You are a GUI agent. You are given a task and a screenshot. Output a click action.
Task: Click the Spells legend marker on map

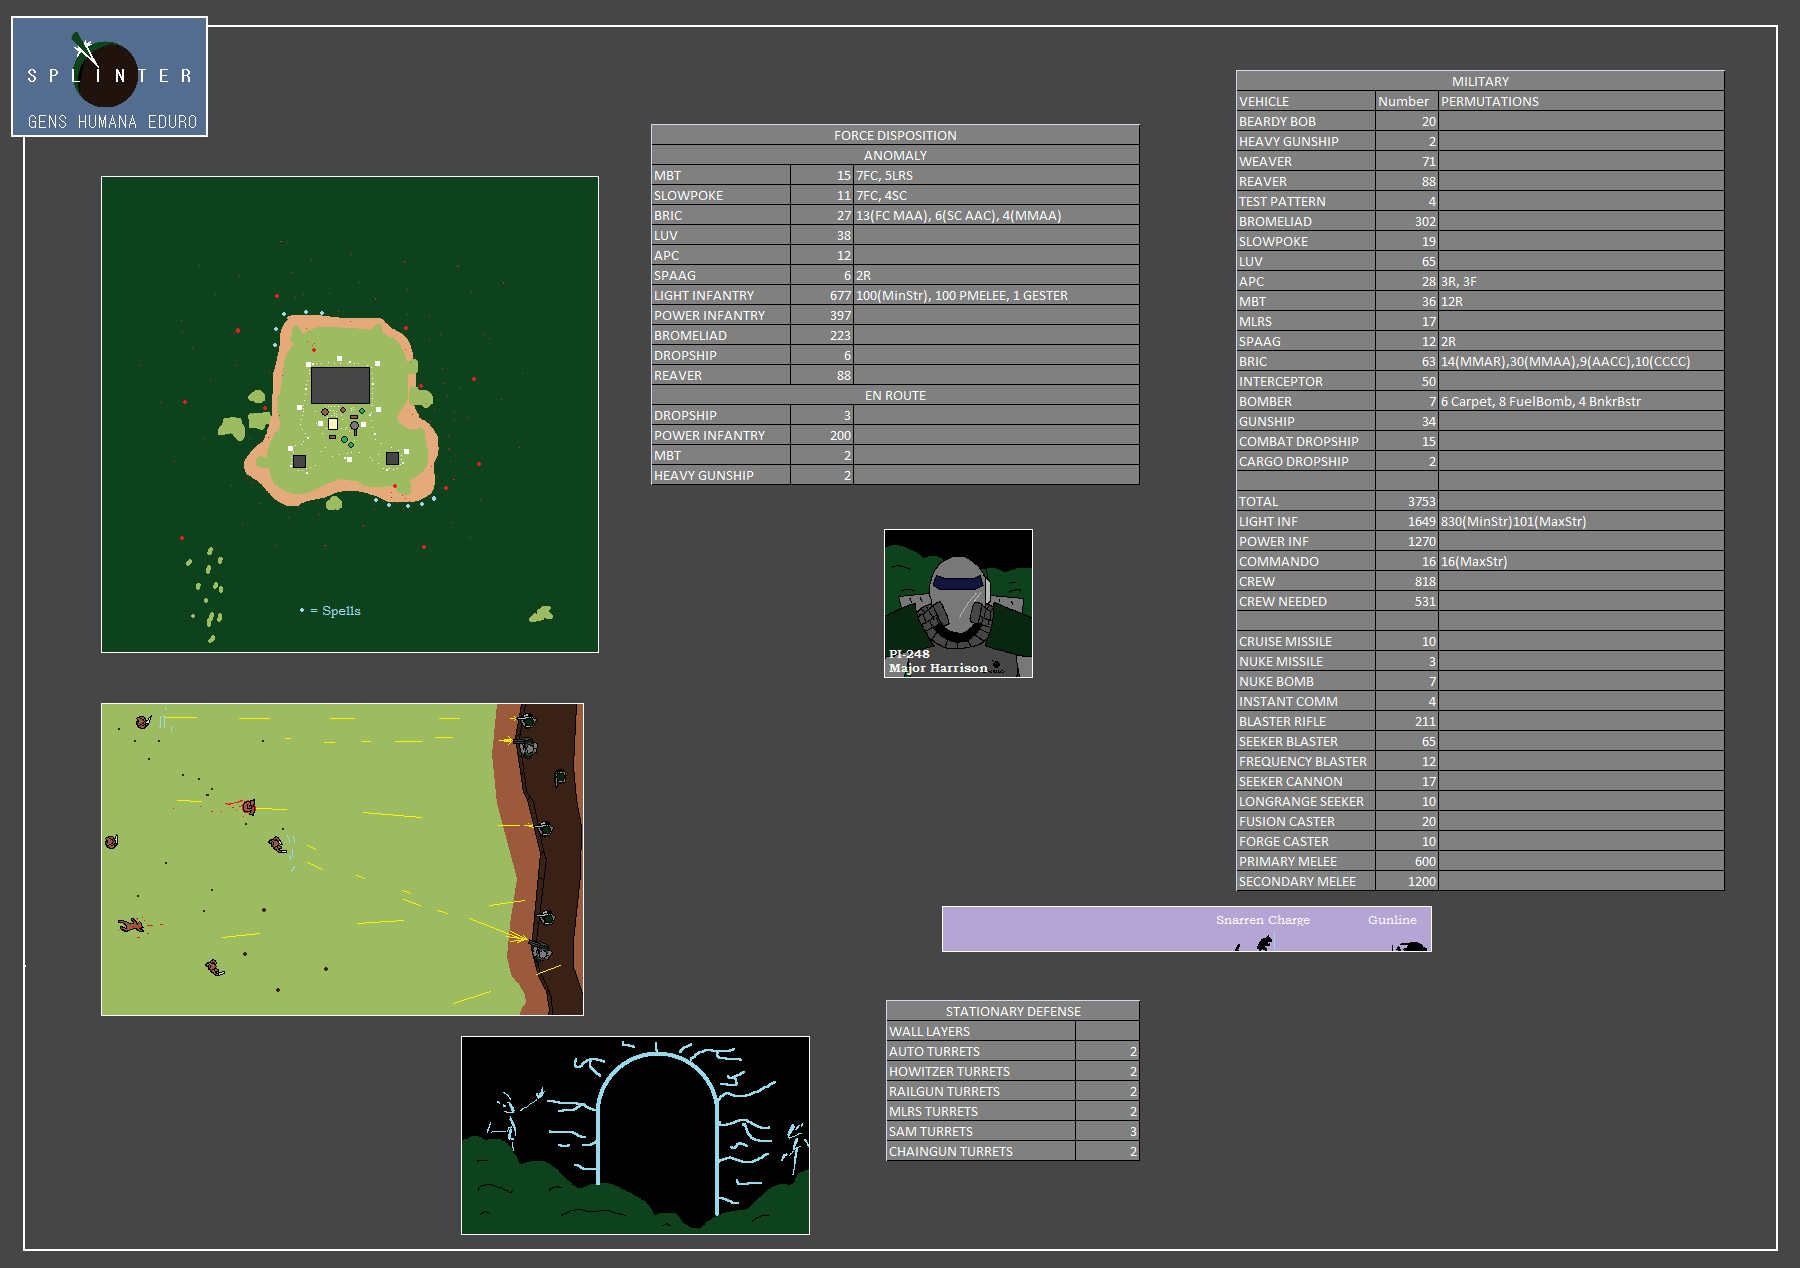tap(302, 610)
